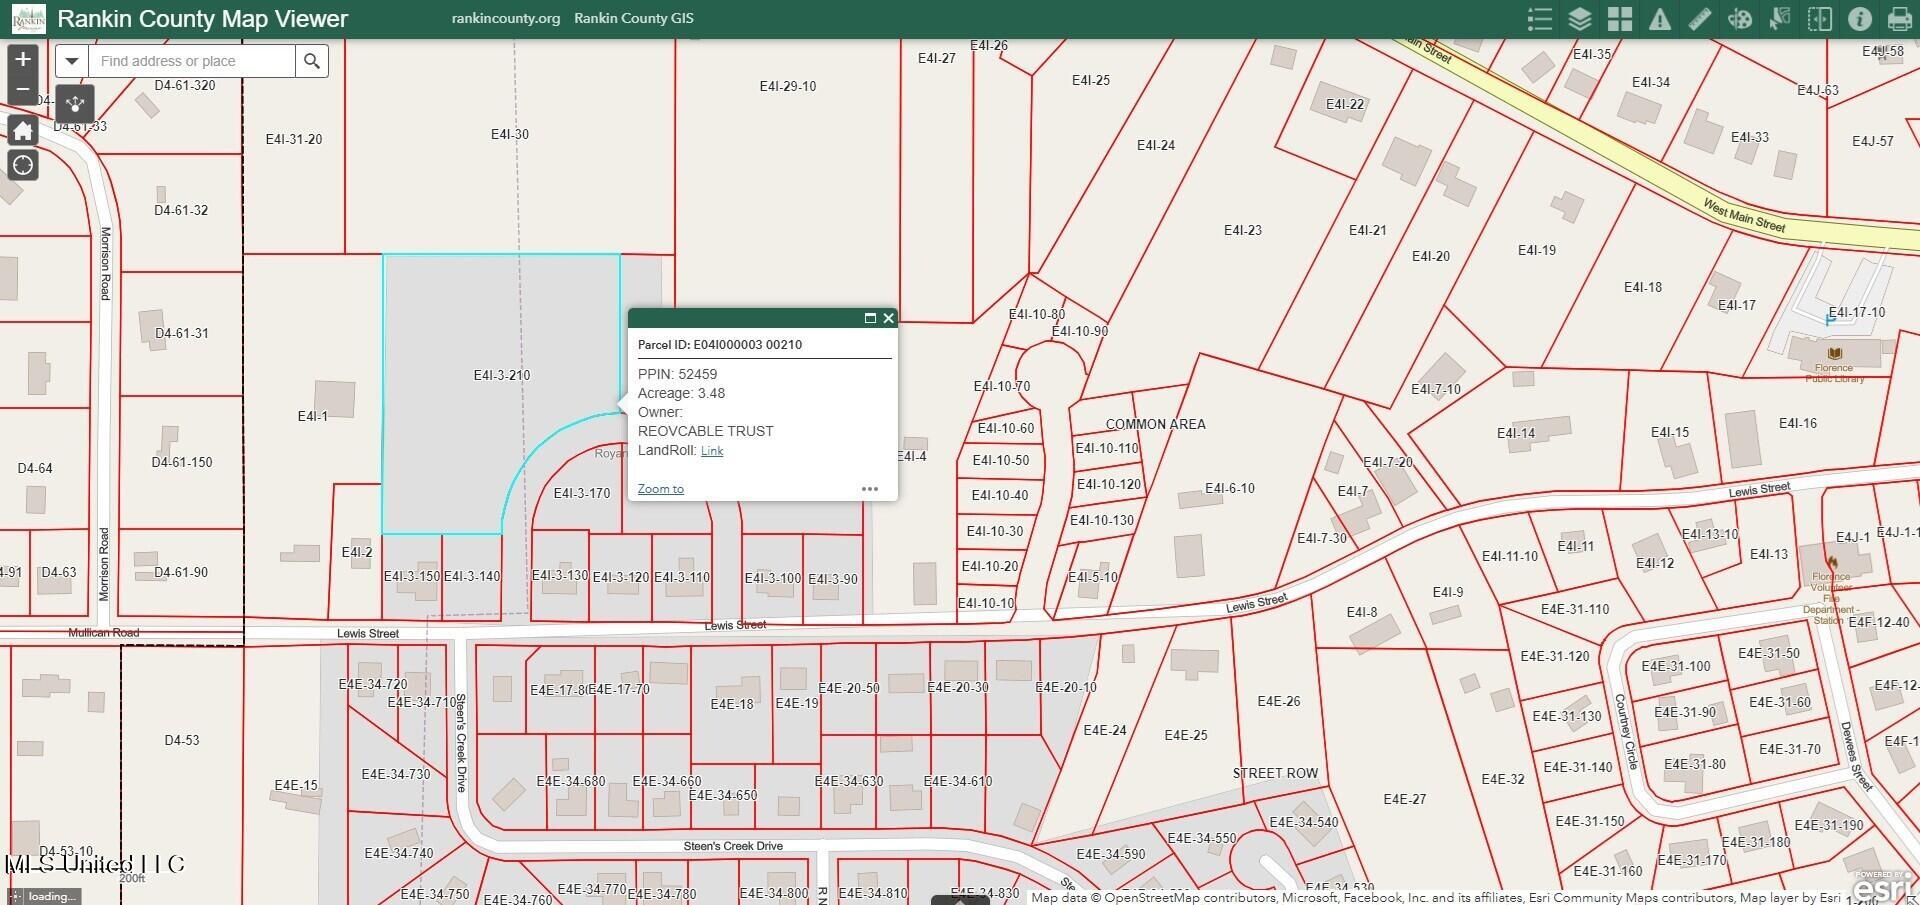Click the warning triangle disclaimer icon
The width and height of the screenshot is (1920, 905).
1660,19
